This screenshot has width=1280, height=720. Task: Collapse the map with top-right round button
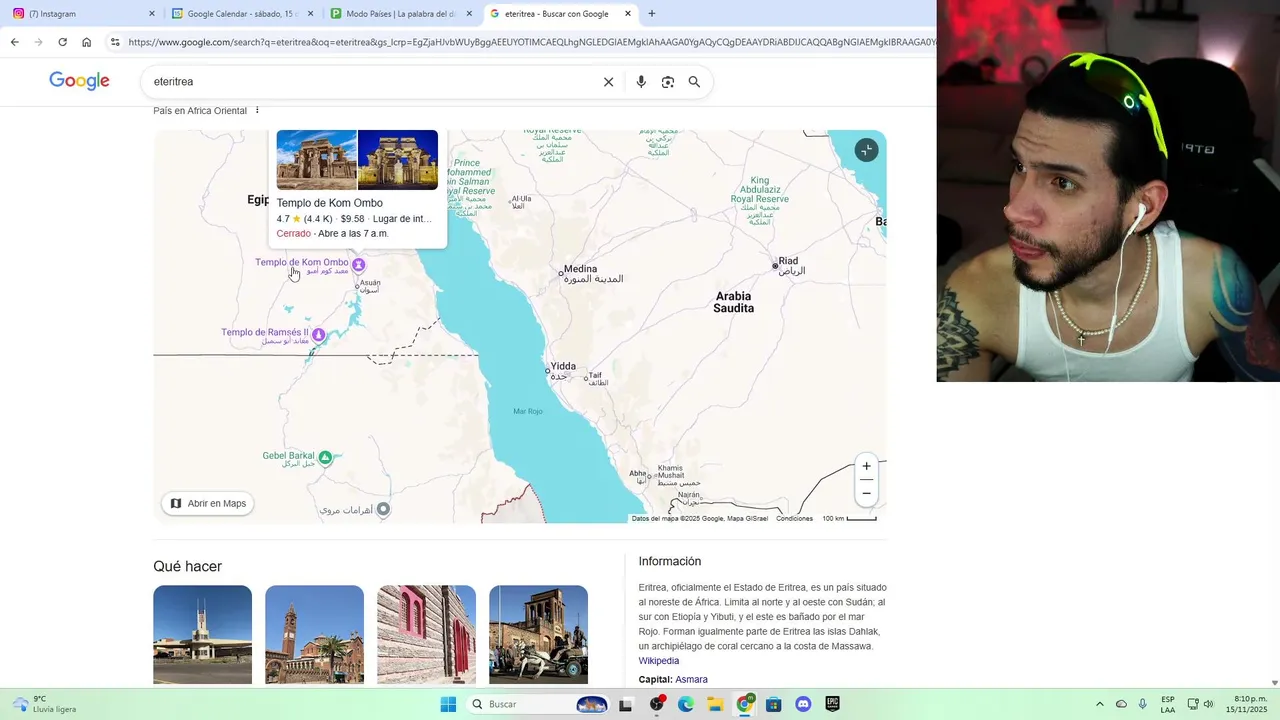866,150
